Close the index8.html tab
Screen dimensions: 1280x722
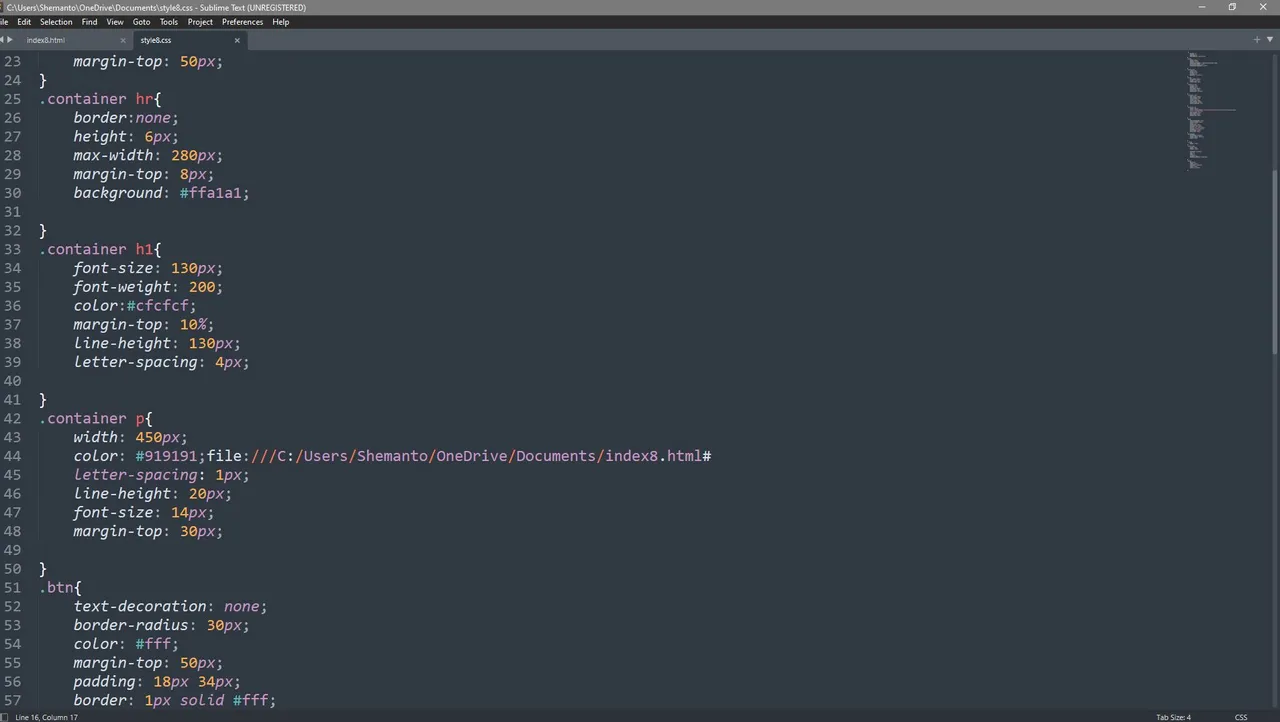123,40
